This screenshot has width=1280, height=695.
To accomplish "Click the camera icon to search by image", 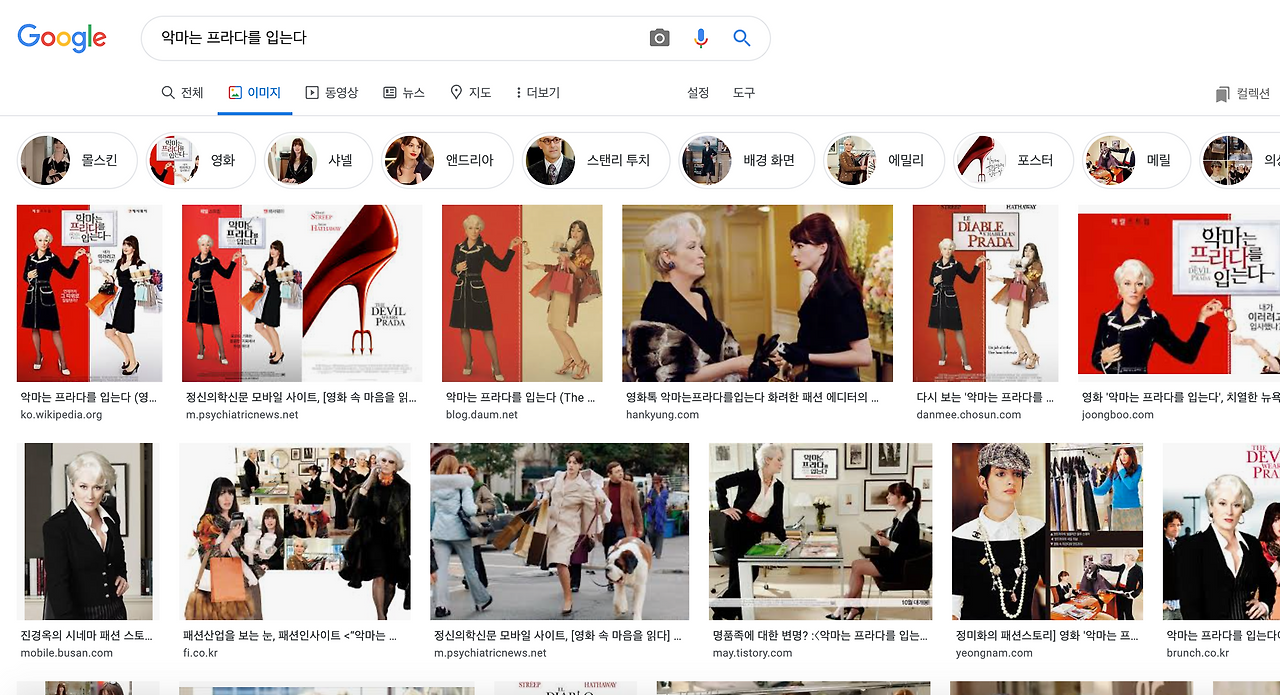I will coord(659,37).
